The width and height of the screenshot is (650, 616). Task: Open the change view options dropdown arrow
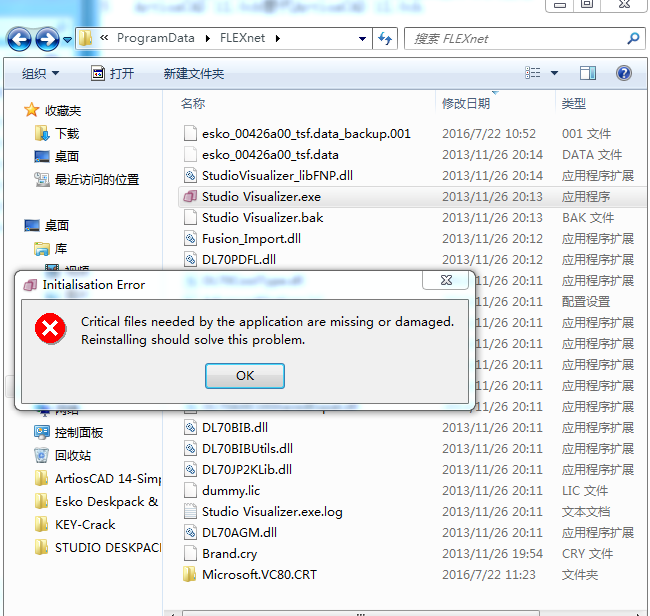click(x=554, y=73)
